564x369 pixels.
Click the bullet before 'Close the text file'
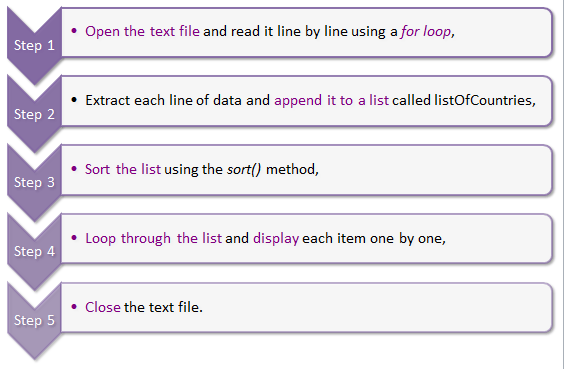[x=74, y=307]
